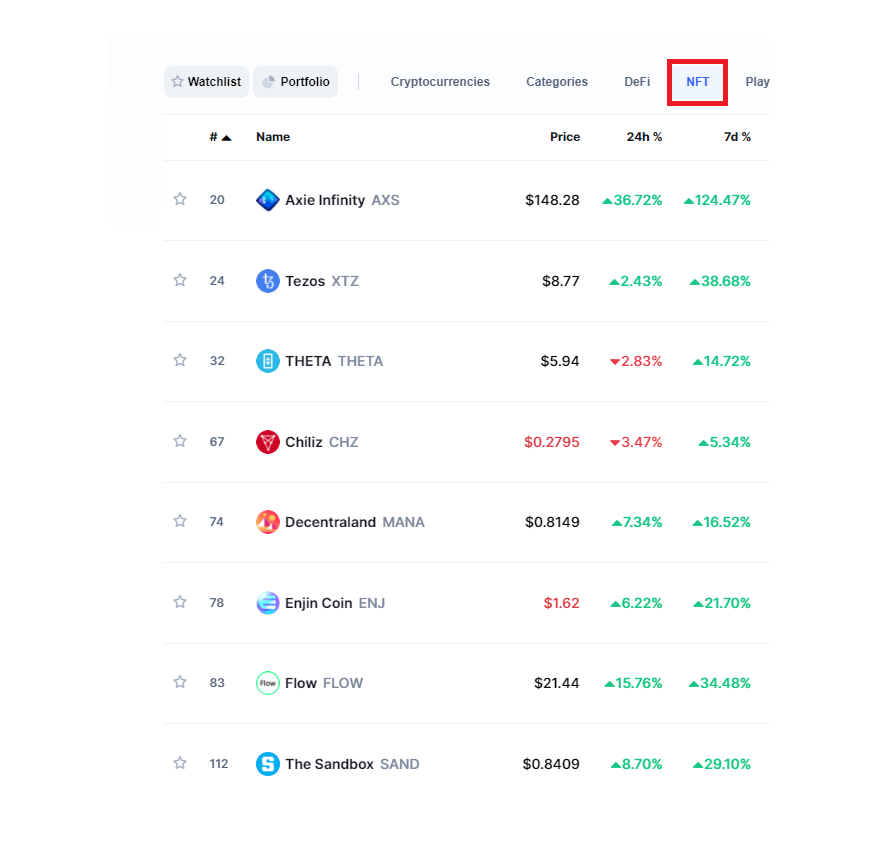The height and width of the screenshot is (850, 886).
Task: Star Tezos for watchlist
Action: (180, 280)
